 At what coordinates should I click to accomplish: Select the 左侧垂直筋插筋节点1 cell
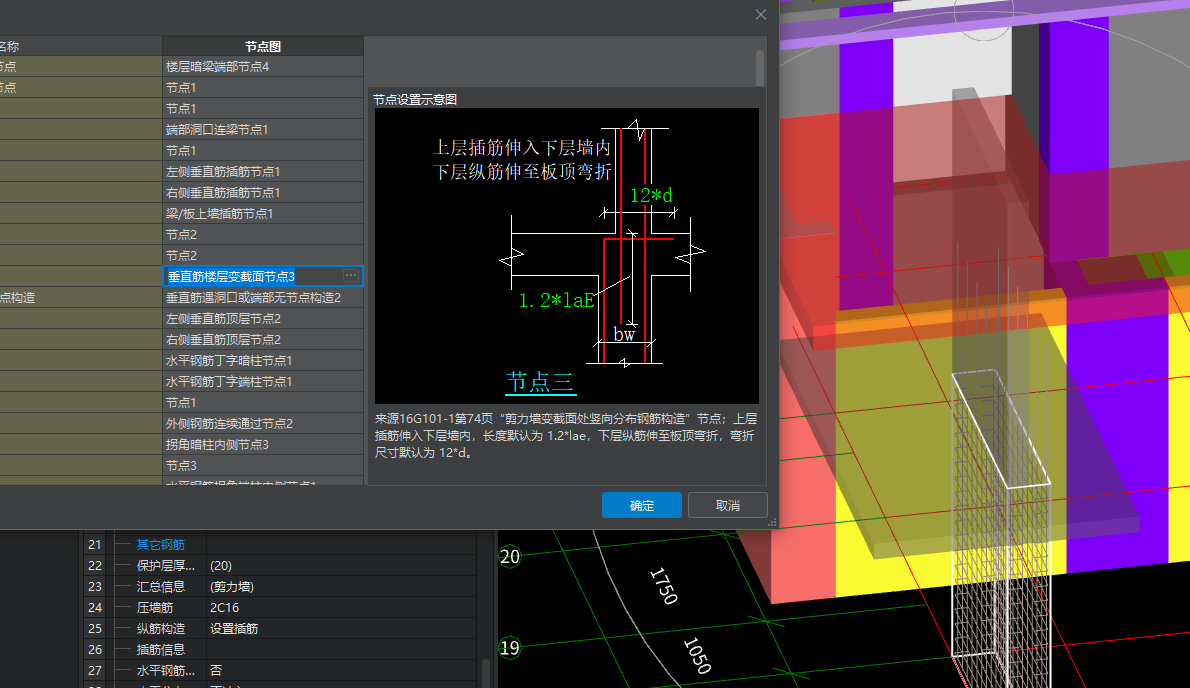click(263, 171)
